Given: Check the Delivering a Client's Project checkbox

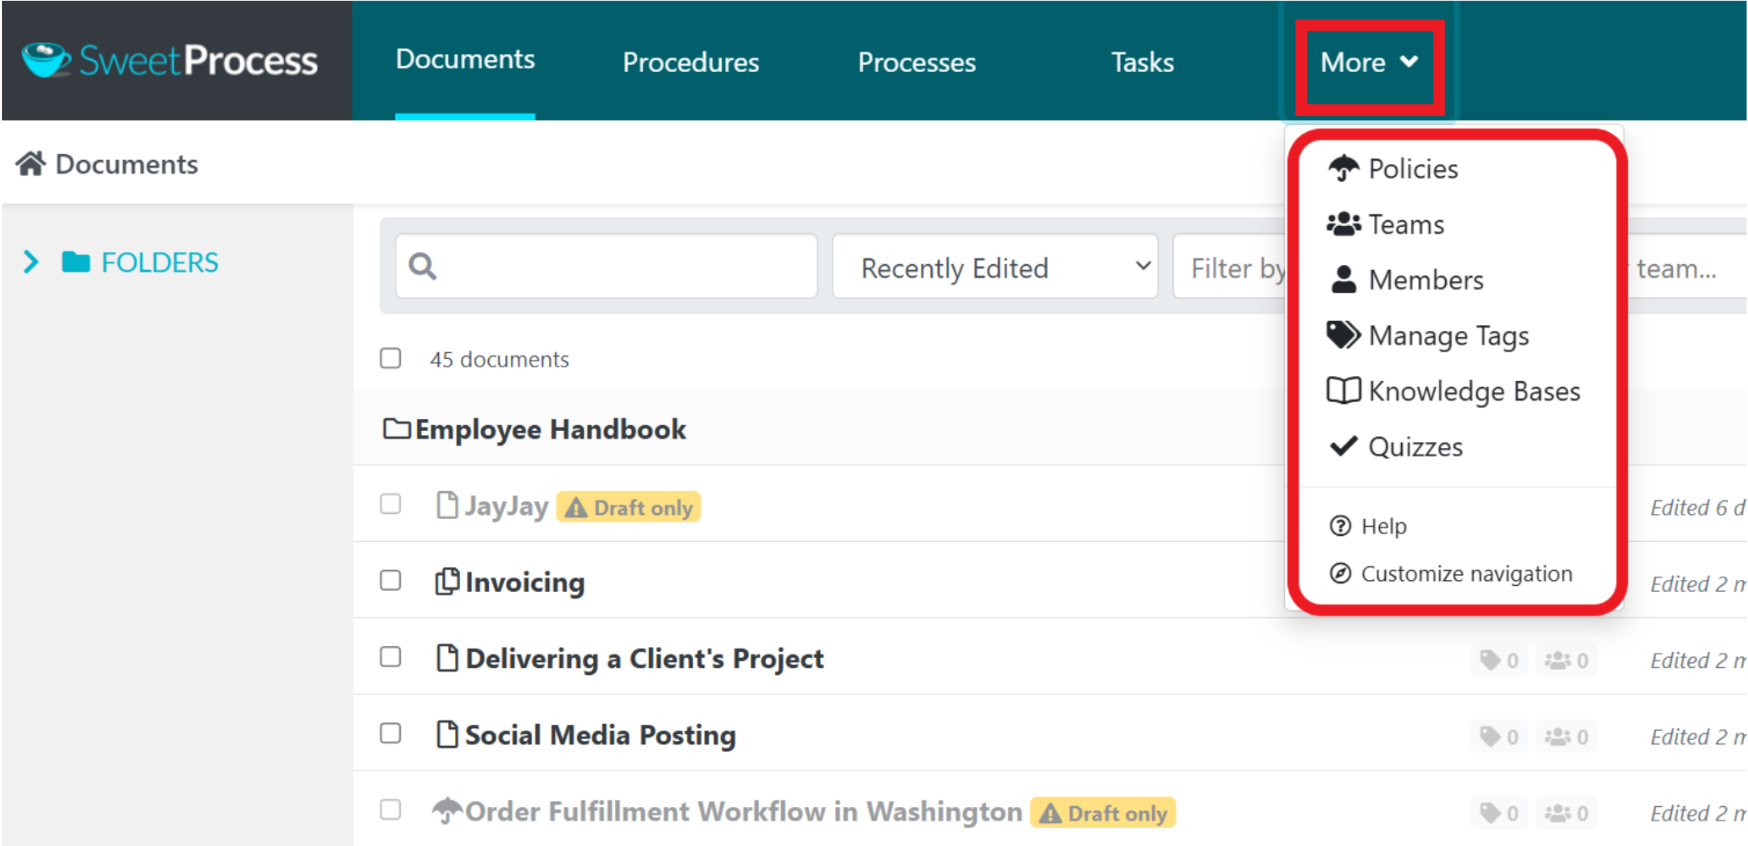Looking at the screenshot, I should [391, 657].
